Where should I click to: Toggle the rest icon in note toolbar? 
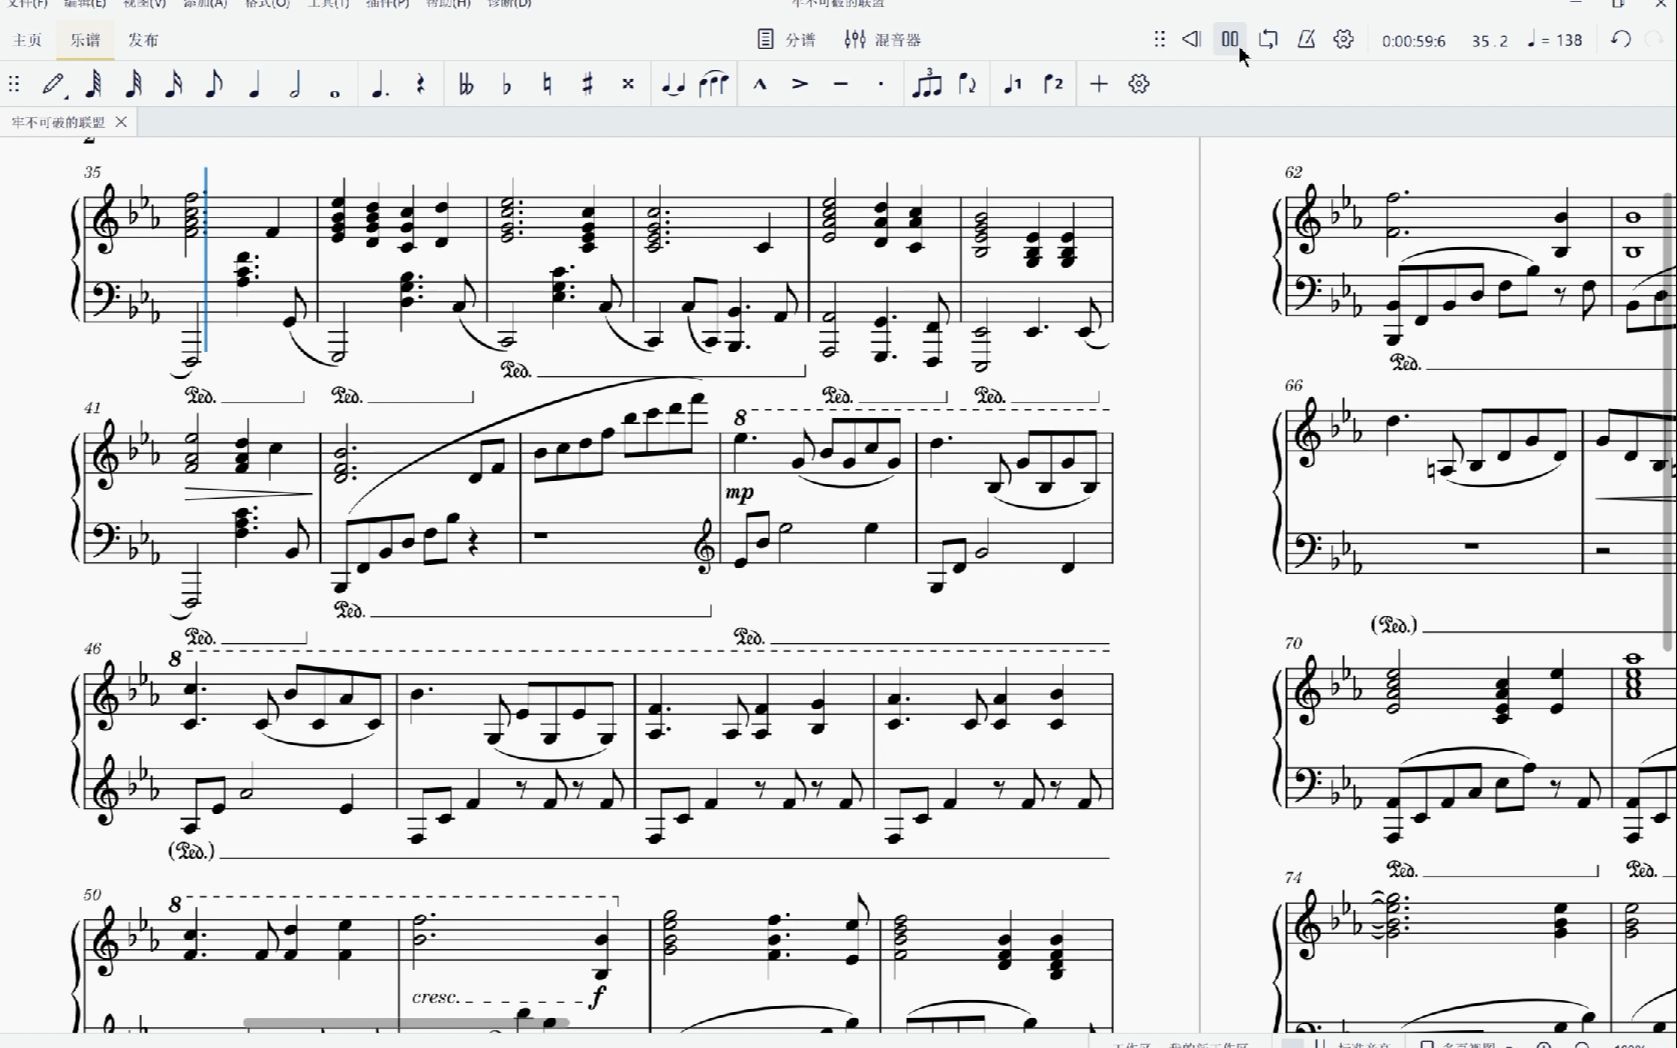click(x=421, y=84)
